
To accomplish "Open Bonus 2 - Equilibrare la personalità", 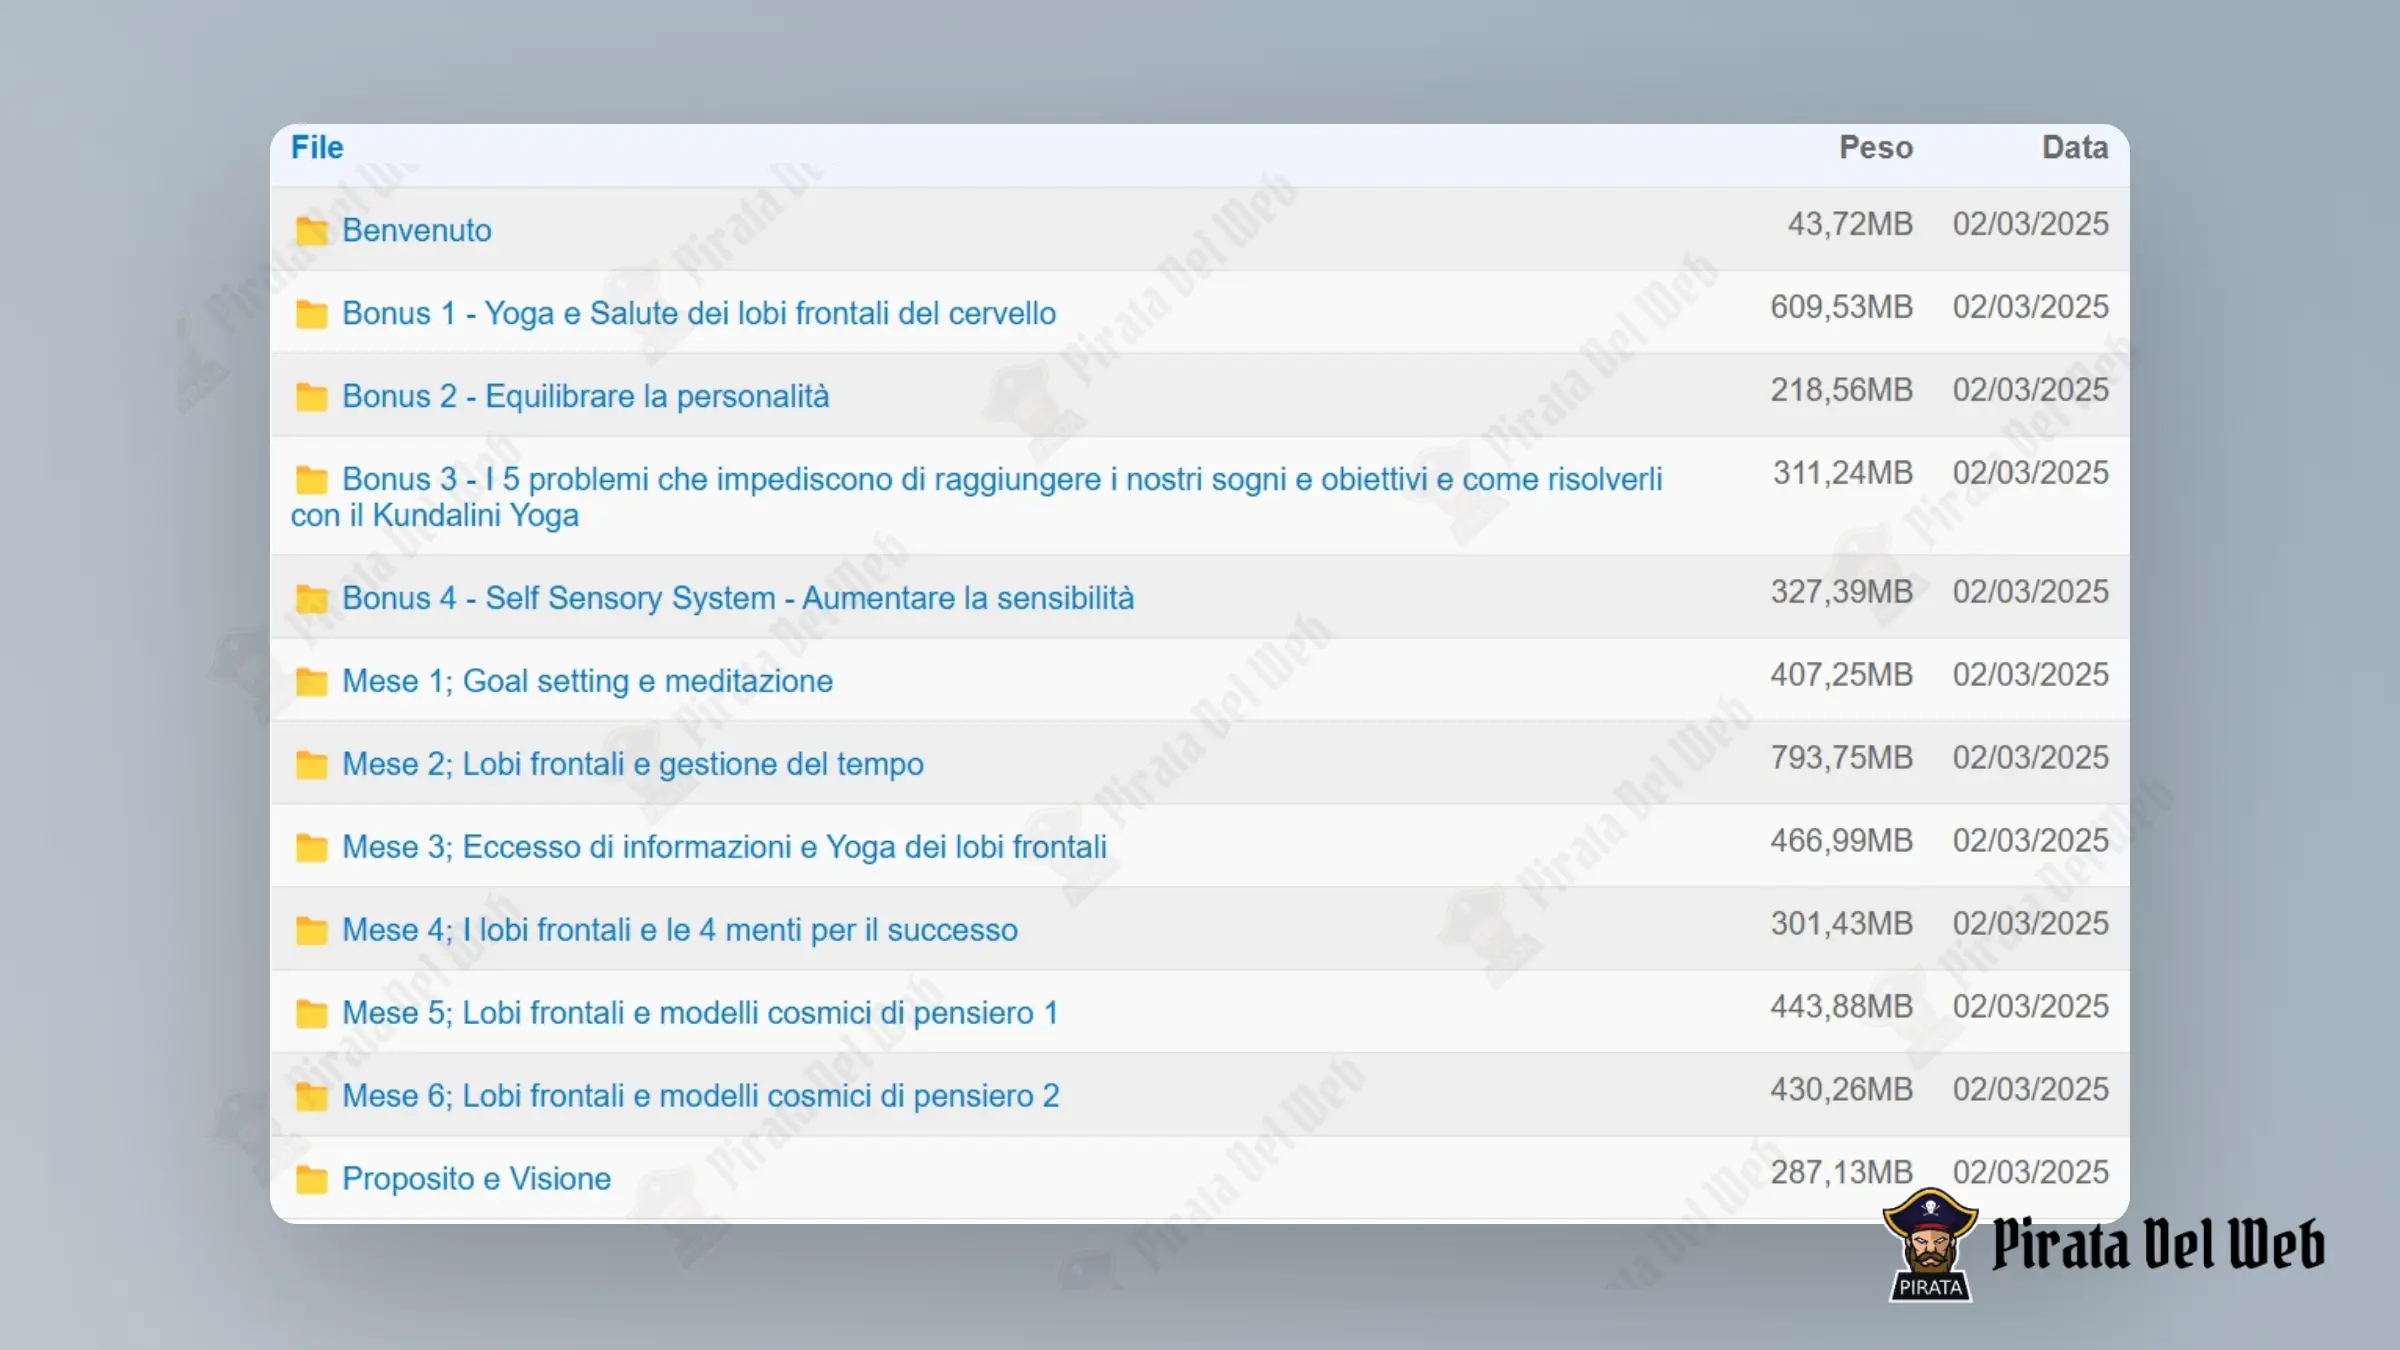I will coord(586,396).
